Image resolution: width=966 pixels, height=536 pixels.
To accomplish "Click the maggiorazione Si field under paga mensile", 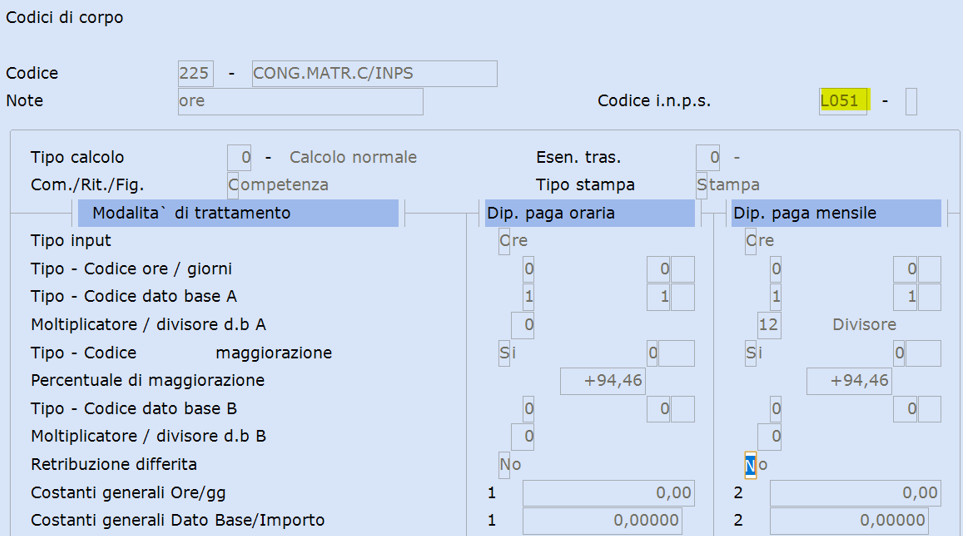I will [x=750, y=353].
